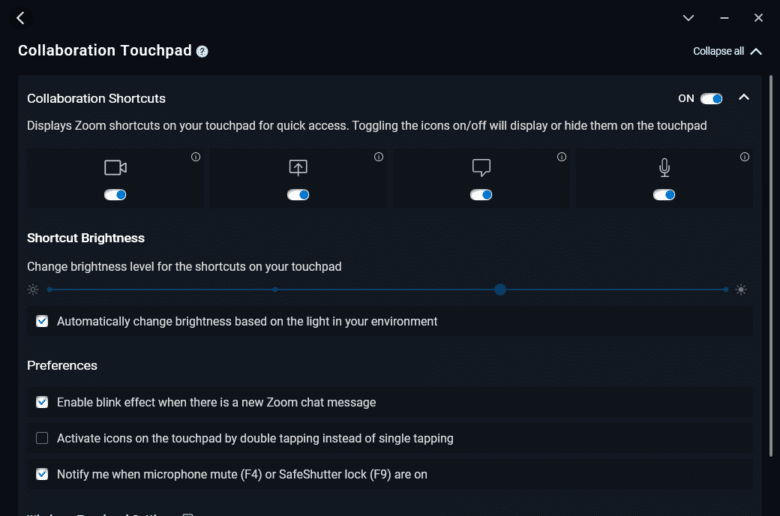The width and height of the screenshot is (780, 516).
Task: Open help icon beside Collaboration Touchpad
Action: pos(202,51)
